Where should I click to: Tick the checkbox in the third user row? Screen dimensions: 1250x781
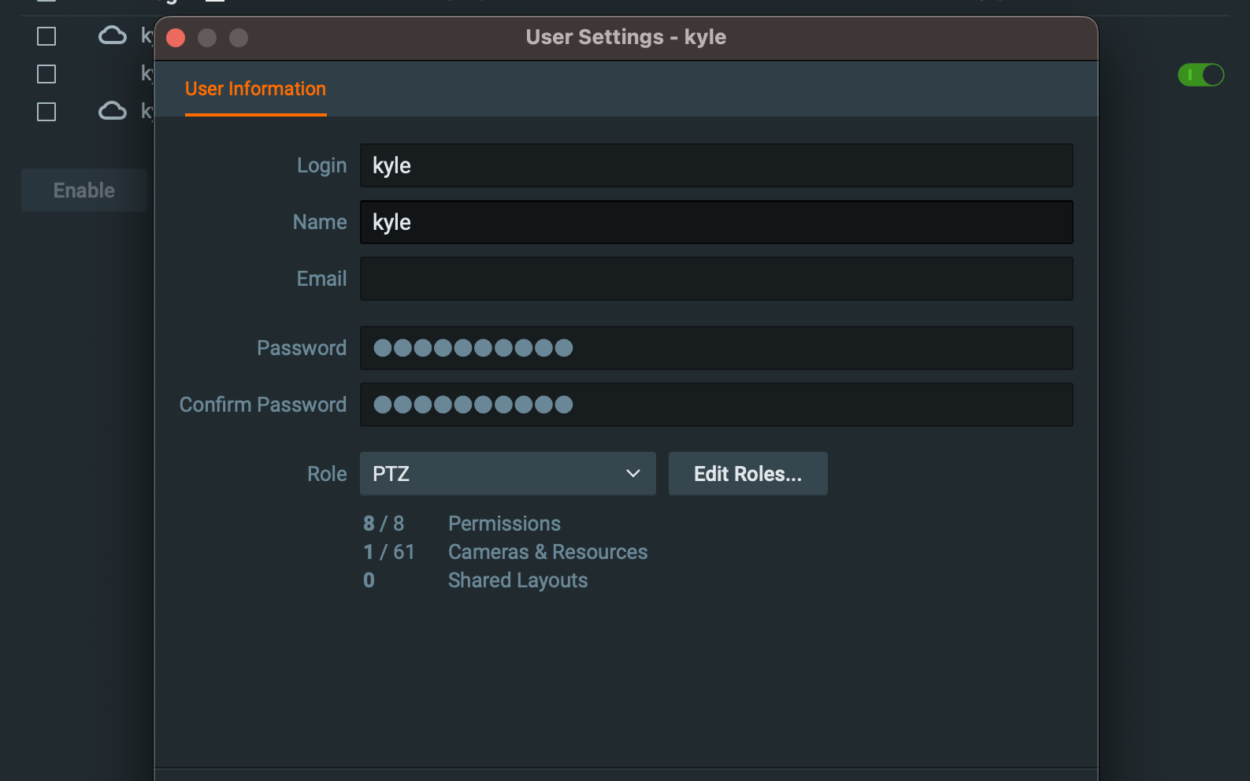(46, 112)
